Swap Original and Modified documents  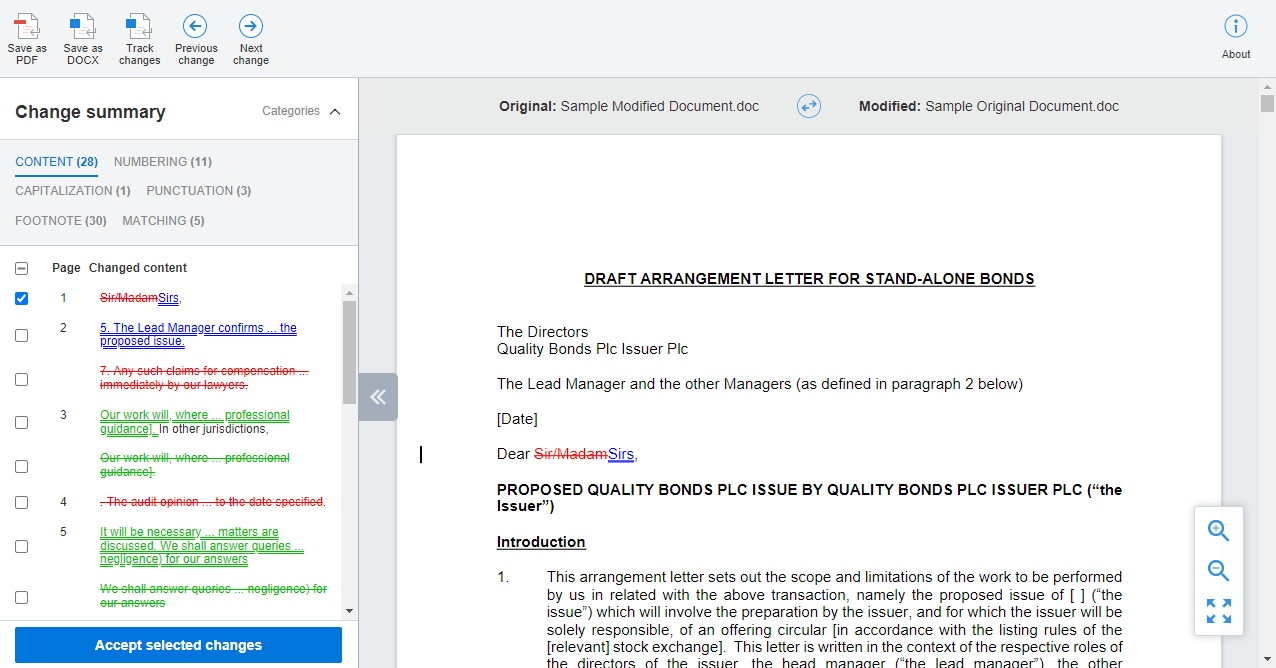(808, 106)
